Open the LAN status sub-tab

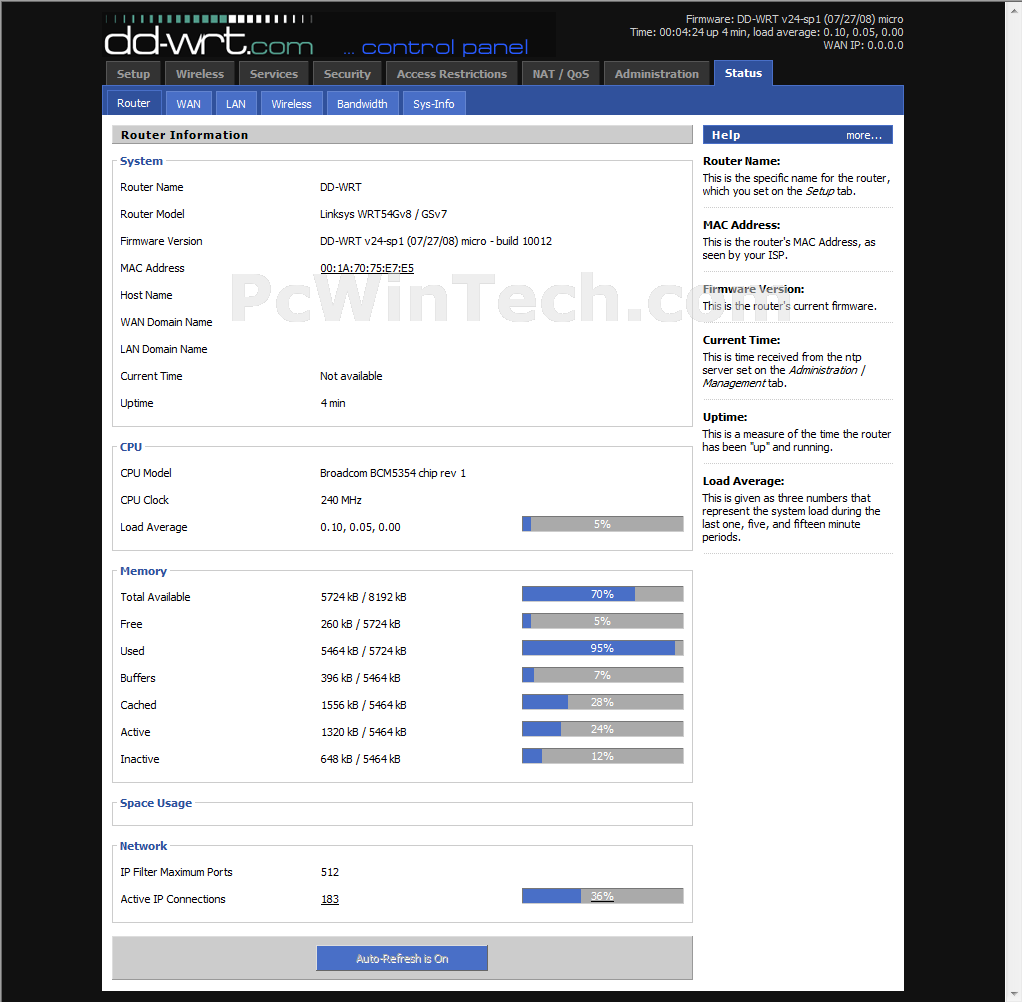tap(236, 104)
